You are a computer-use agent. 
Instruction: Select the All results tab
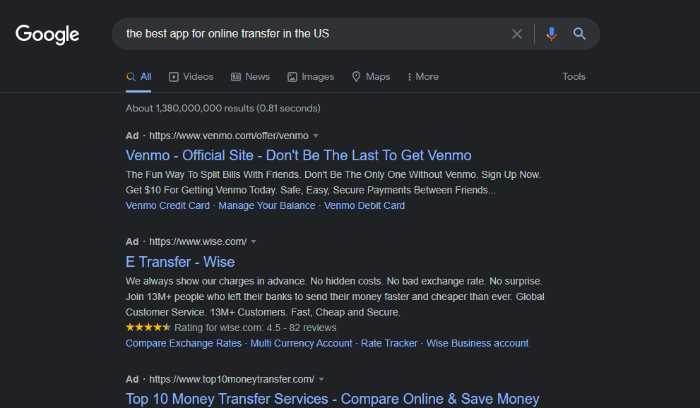(139, 77)
